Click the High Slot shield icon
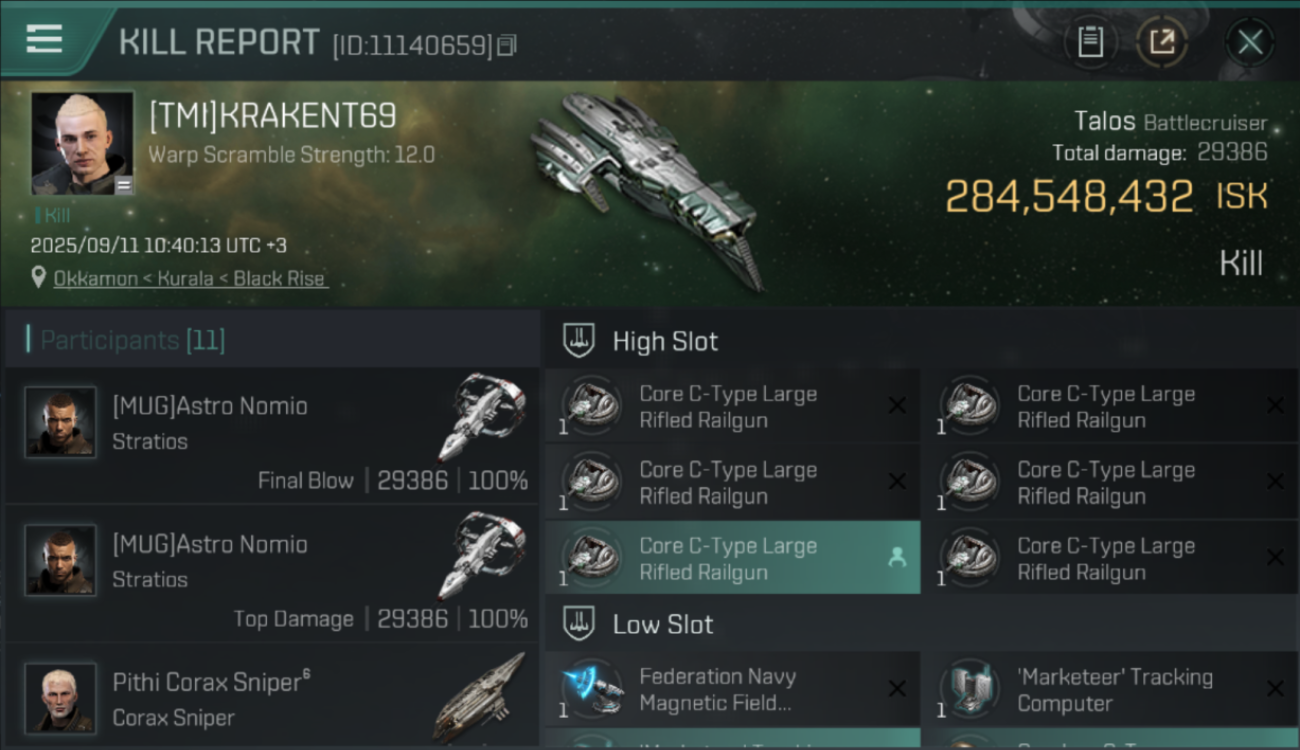This screenshot has height=750, width=1300. click(579, 341)
